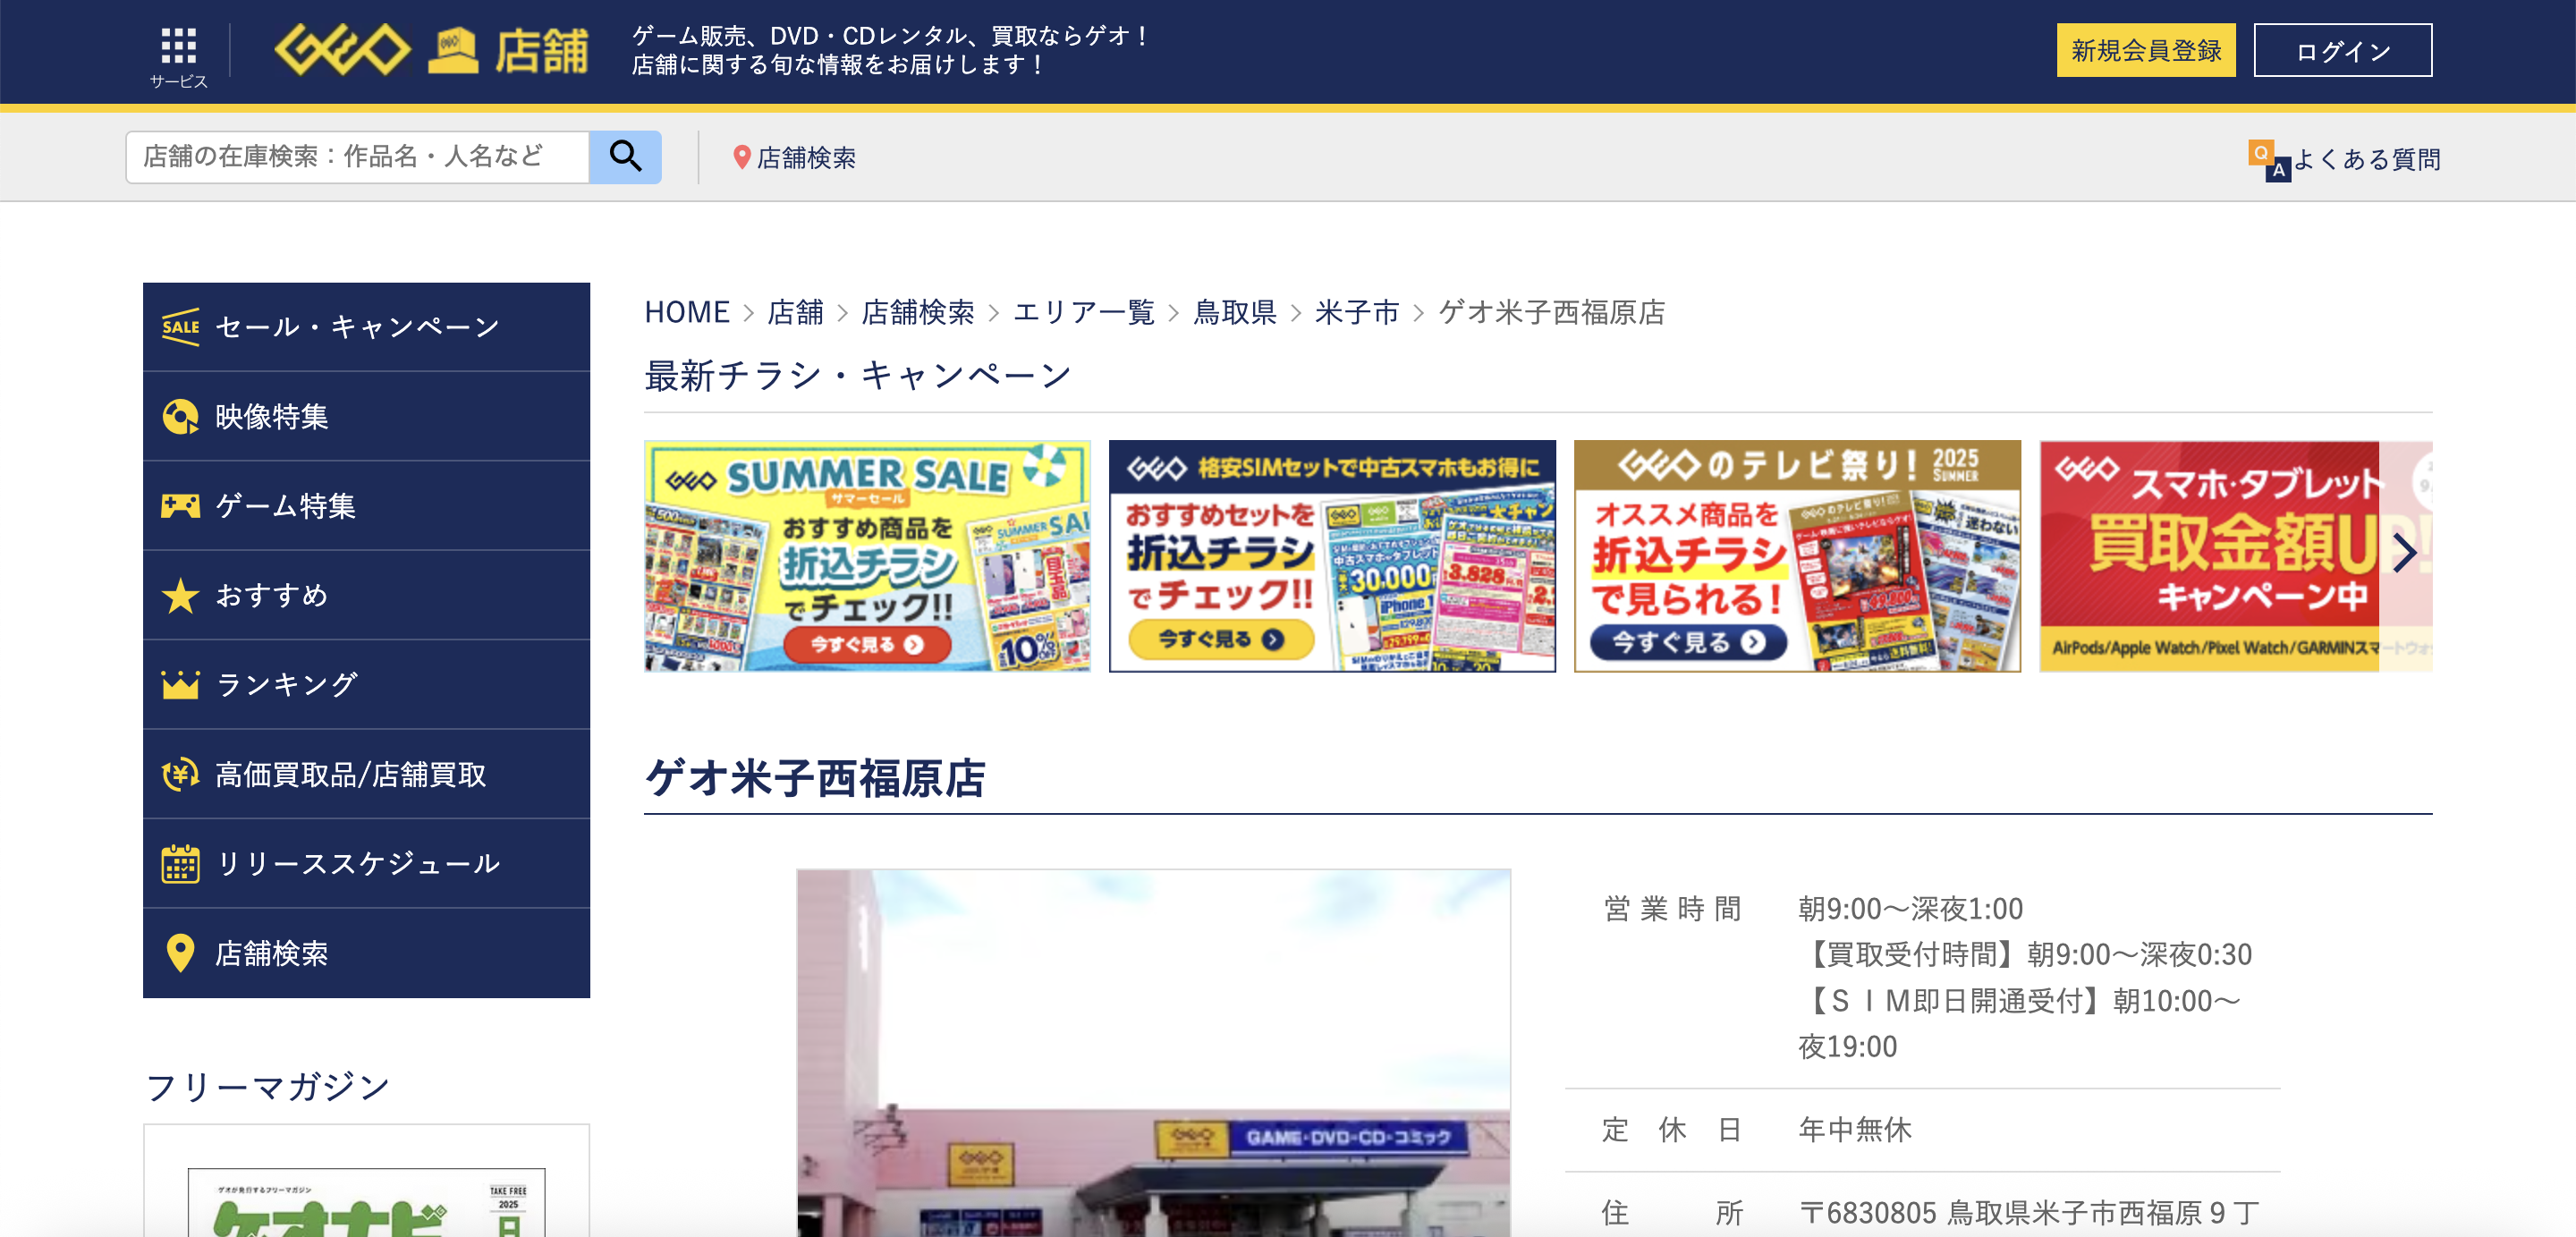This screenshot has width=2576, height=1237.
Task: Click the magnifier search button
Action: point(625,157)
